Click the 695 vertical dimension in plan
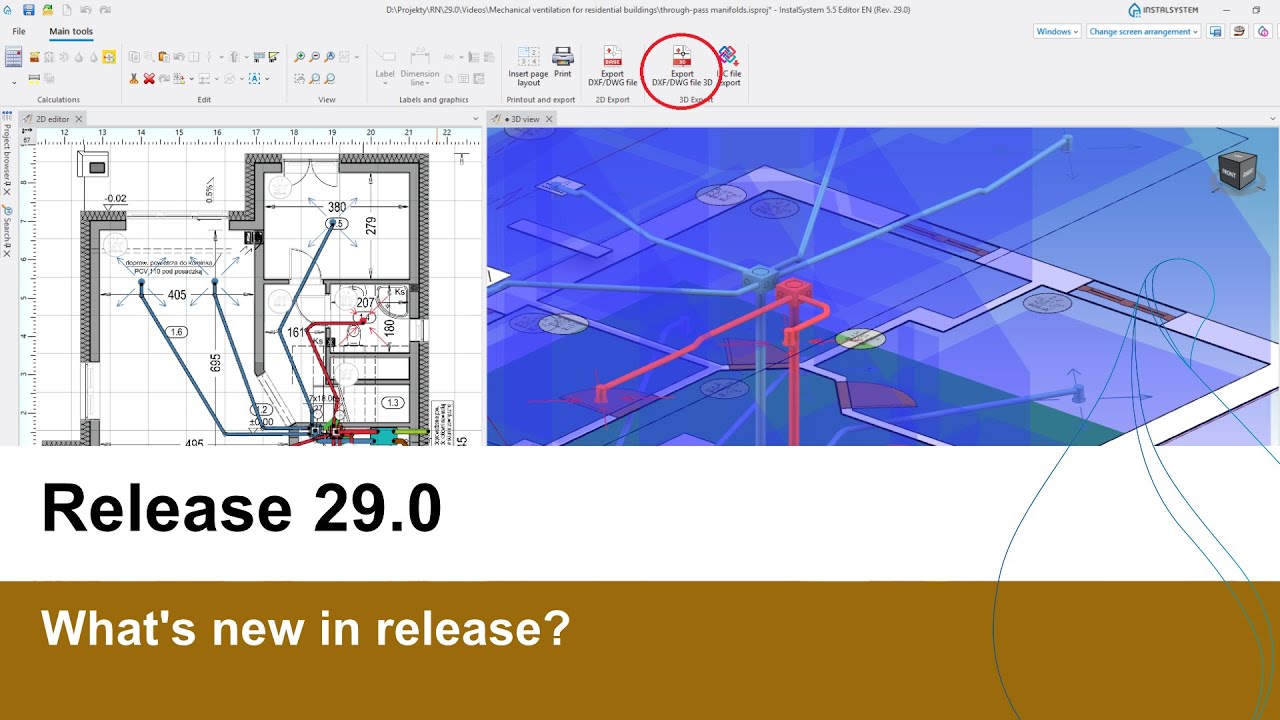Viewport: 1280px width, 720px height. (215, 362)
